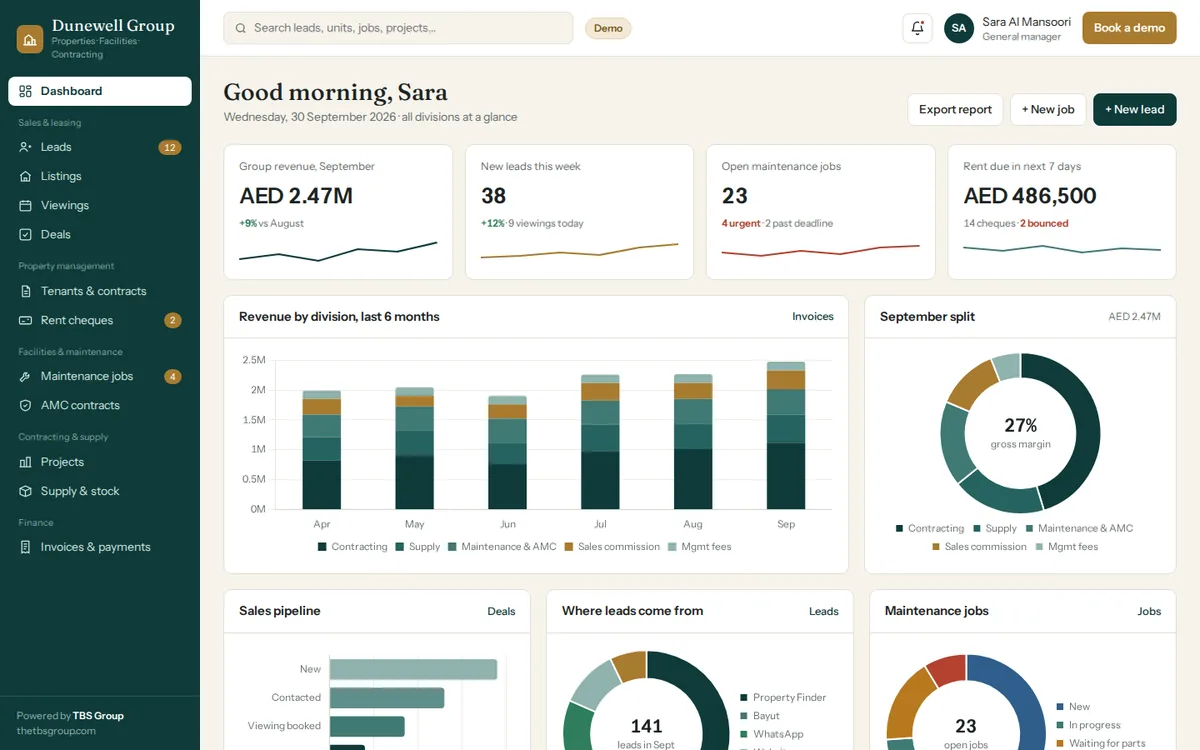
Task: Click the Rent due AED 486,500 card
Action: 1062,212
